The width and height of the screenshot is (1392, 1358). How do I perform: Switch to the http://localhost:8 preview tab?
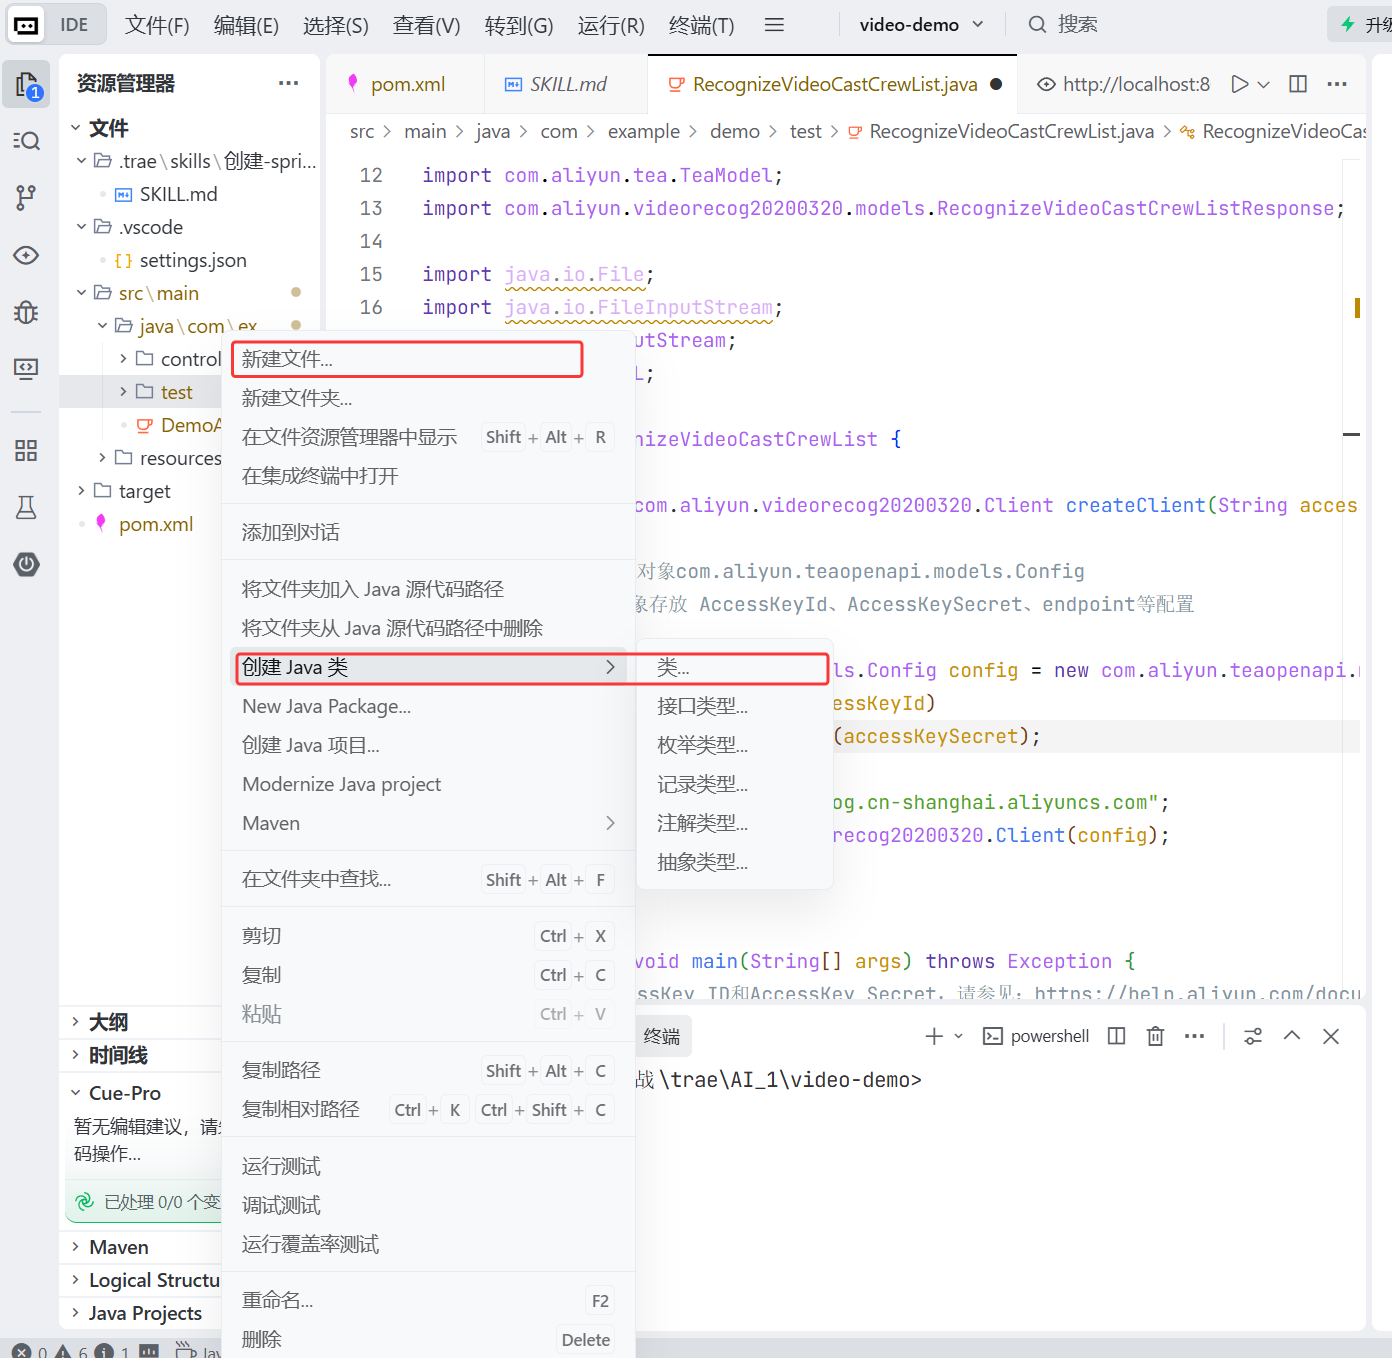pyautogui.click(x=1123, y=84)
